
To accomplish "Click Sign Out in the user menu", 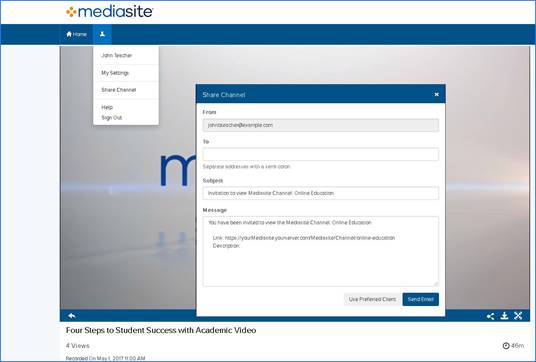I will (112, 118).
